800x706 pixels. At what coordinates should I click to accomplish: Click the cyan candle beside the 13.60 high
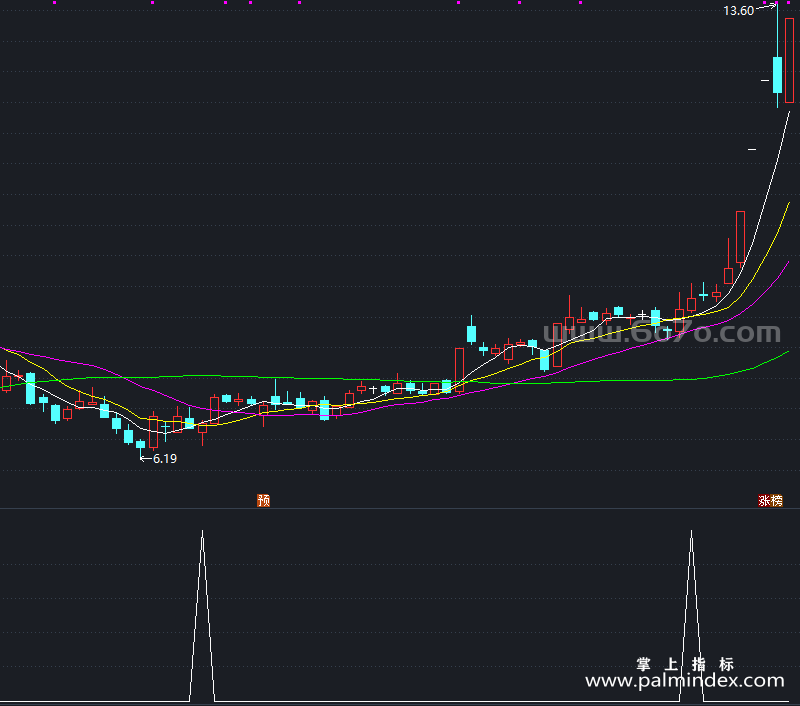pyautogui.click(x=778, y=74)
